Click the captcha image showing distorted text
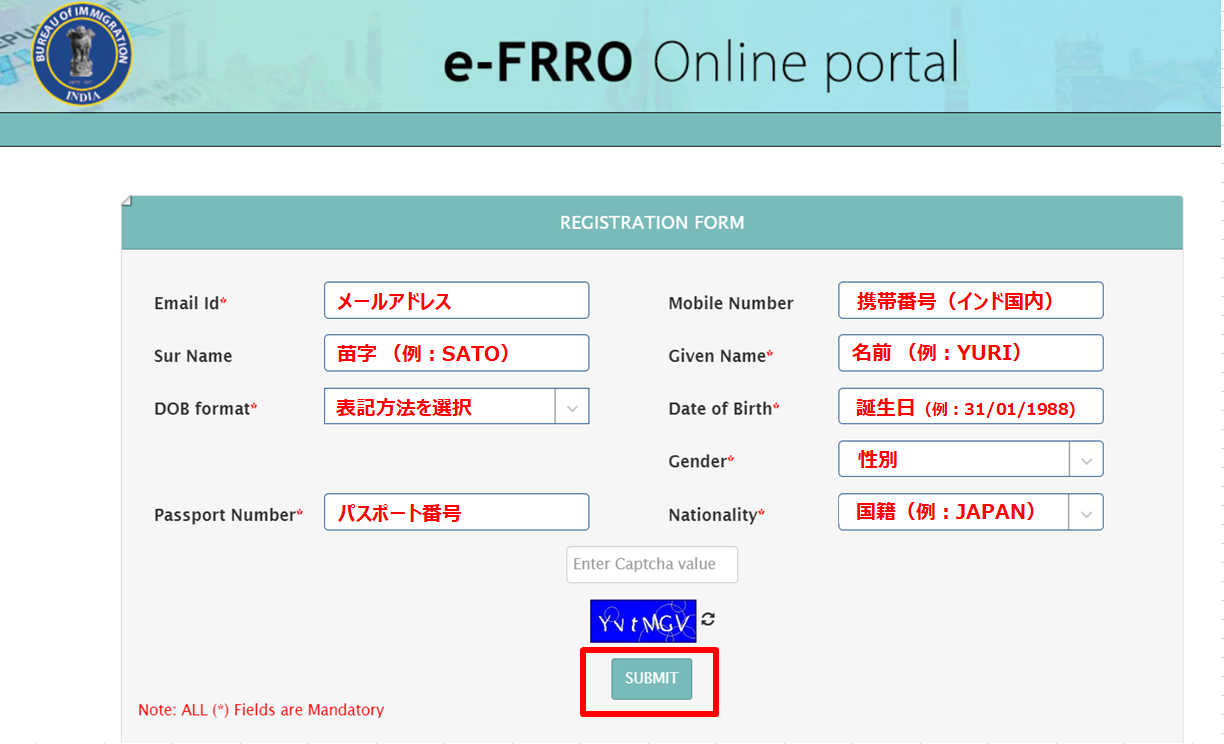This screenshot has height=744, width=1224. 642,620
